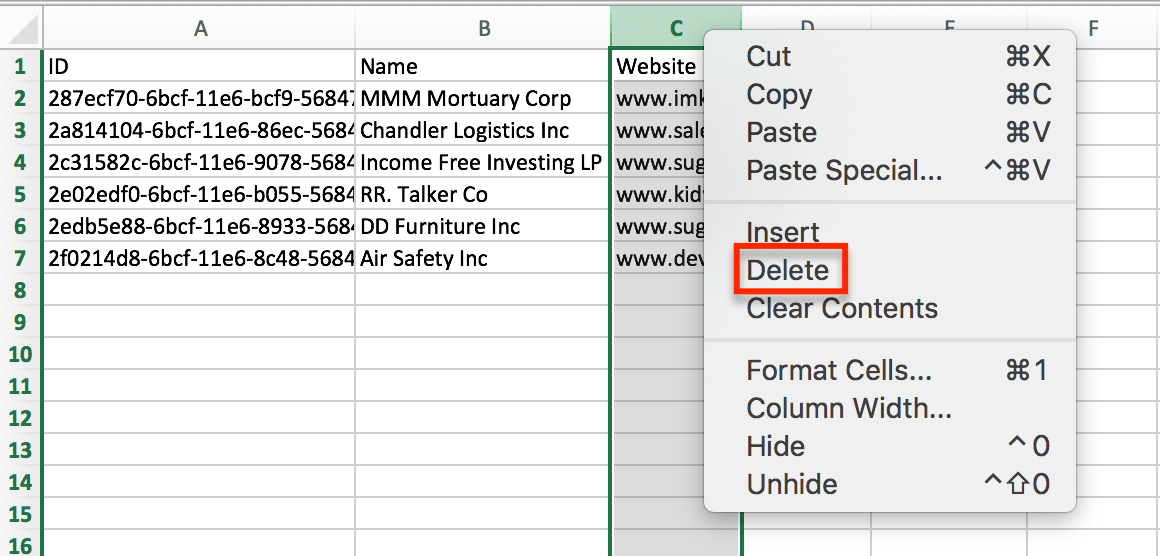Image resolution: width=1160 pixels, height=556 pixels.
Task: Select Delete to remove column C
Action: point(889,271)
